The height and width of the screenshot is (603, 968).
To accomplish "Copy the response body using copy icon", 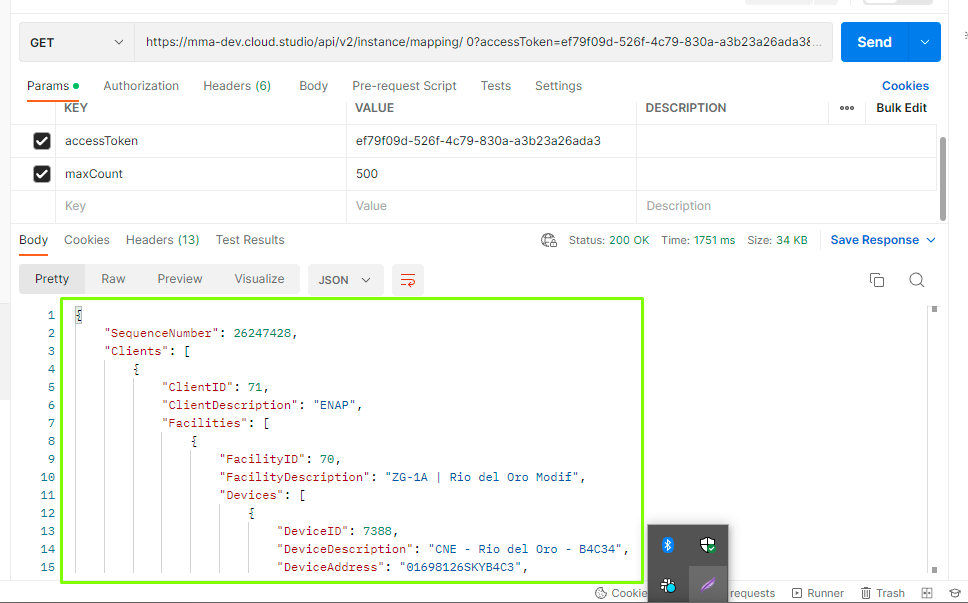I will [877, 280].
